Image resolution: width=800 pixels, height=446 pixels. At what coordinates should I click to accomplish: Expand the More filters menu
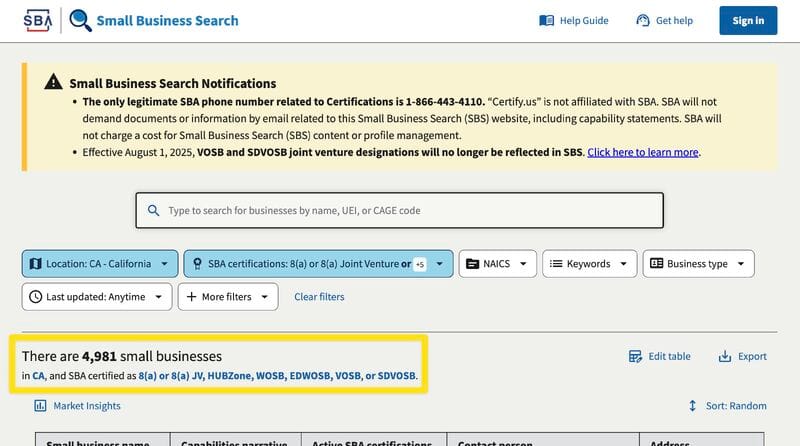[227, 297]
